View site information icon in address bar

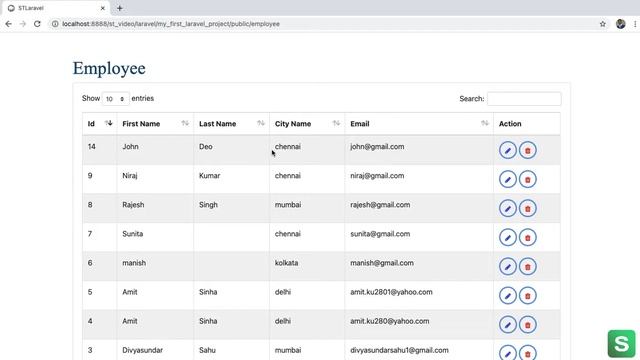(x=55, y=24)
